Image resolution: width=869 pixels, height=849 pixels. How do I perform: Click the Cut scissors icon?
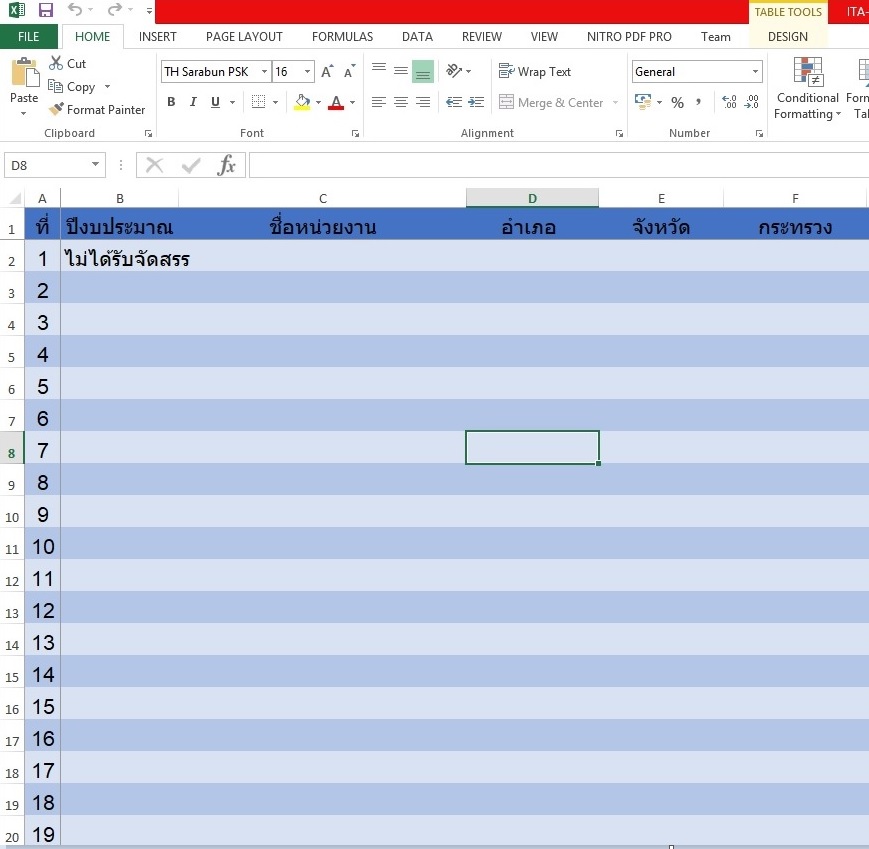pyautogui.click(x=56, y=63)
